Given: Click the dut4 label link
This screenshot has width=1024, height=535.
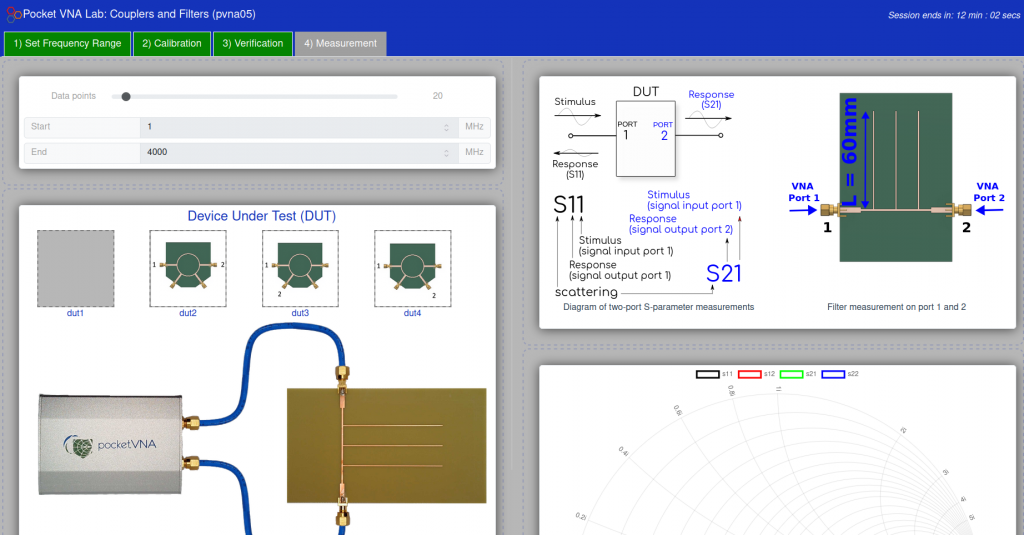Looking at the screenshot, I should pyautogui.click(x=413, y=313).
